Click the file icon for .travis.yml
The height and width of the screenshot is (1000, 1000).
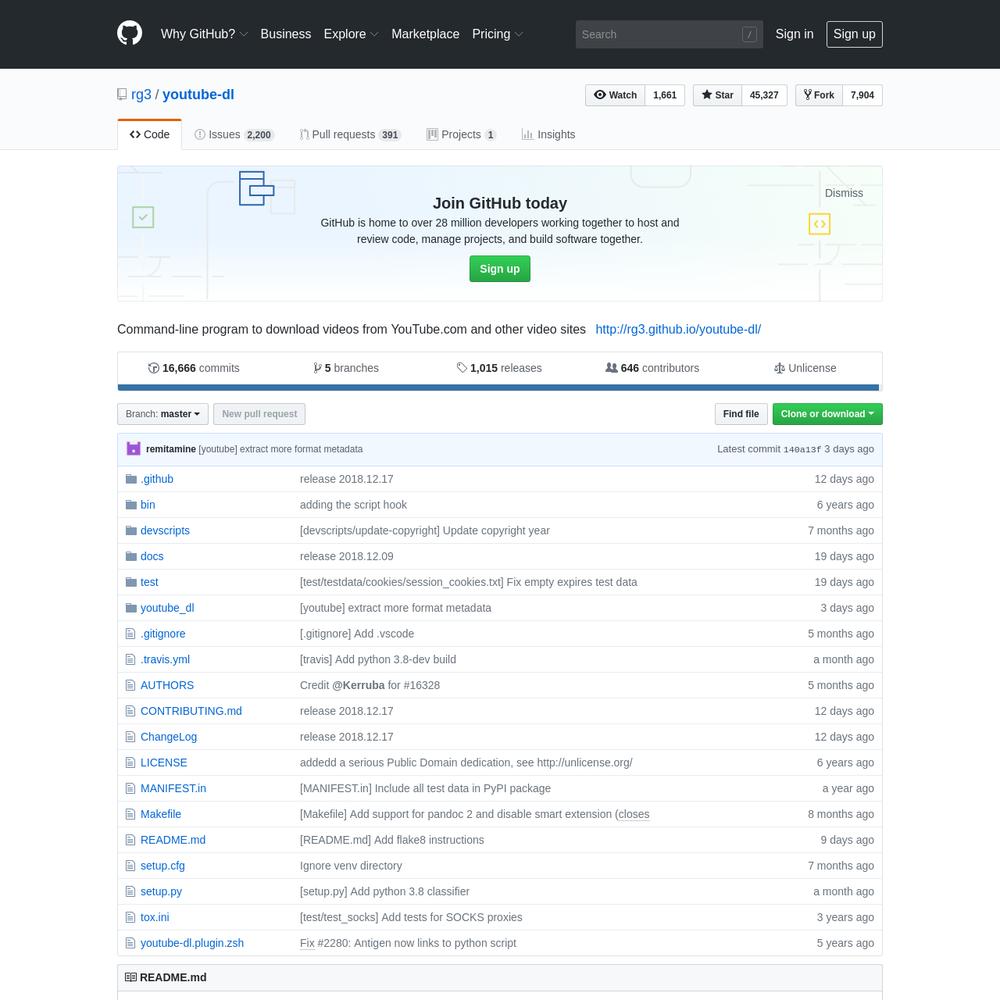coord(131,659)
